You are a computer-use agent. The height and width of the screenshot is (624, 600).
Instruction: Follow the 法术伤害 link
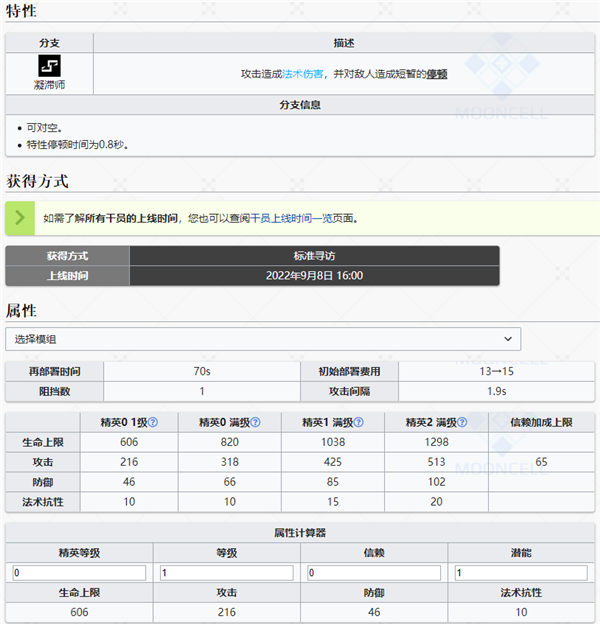302,74
